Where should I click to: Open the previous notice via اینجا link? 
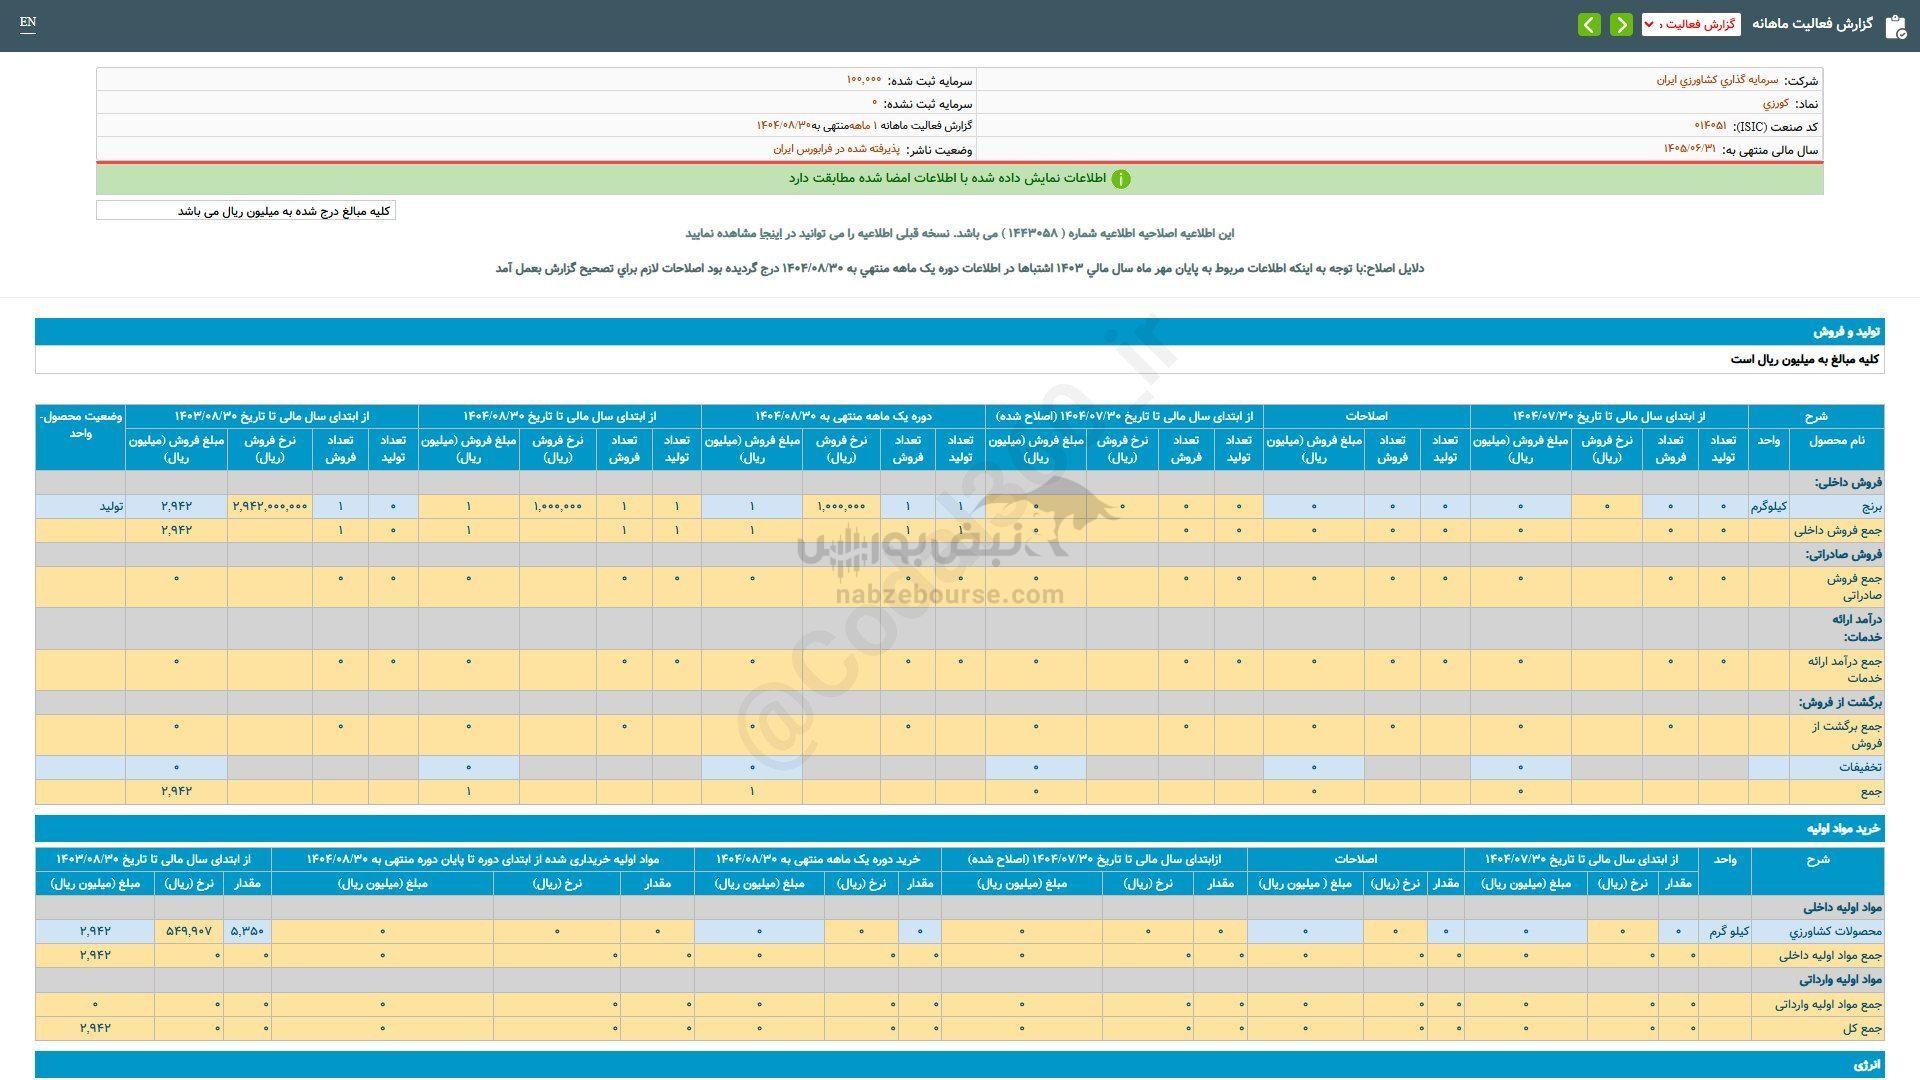click(x=769, y=233)
